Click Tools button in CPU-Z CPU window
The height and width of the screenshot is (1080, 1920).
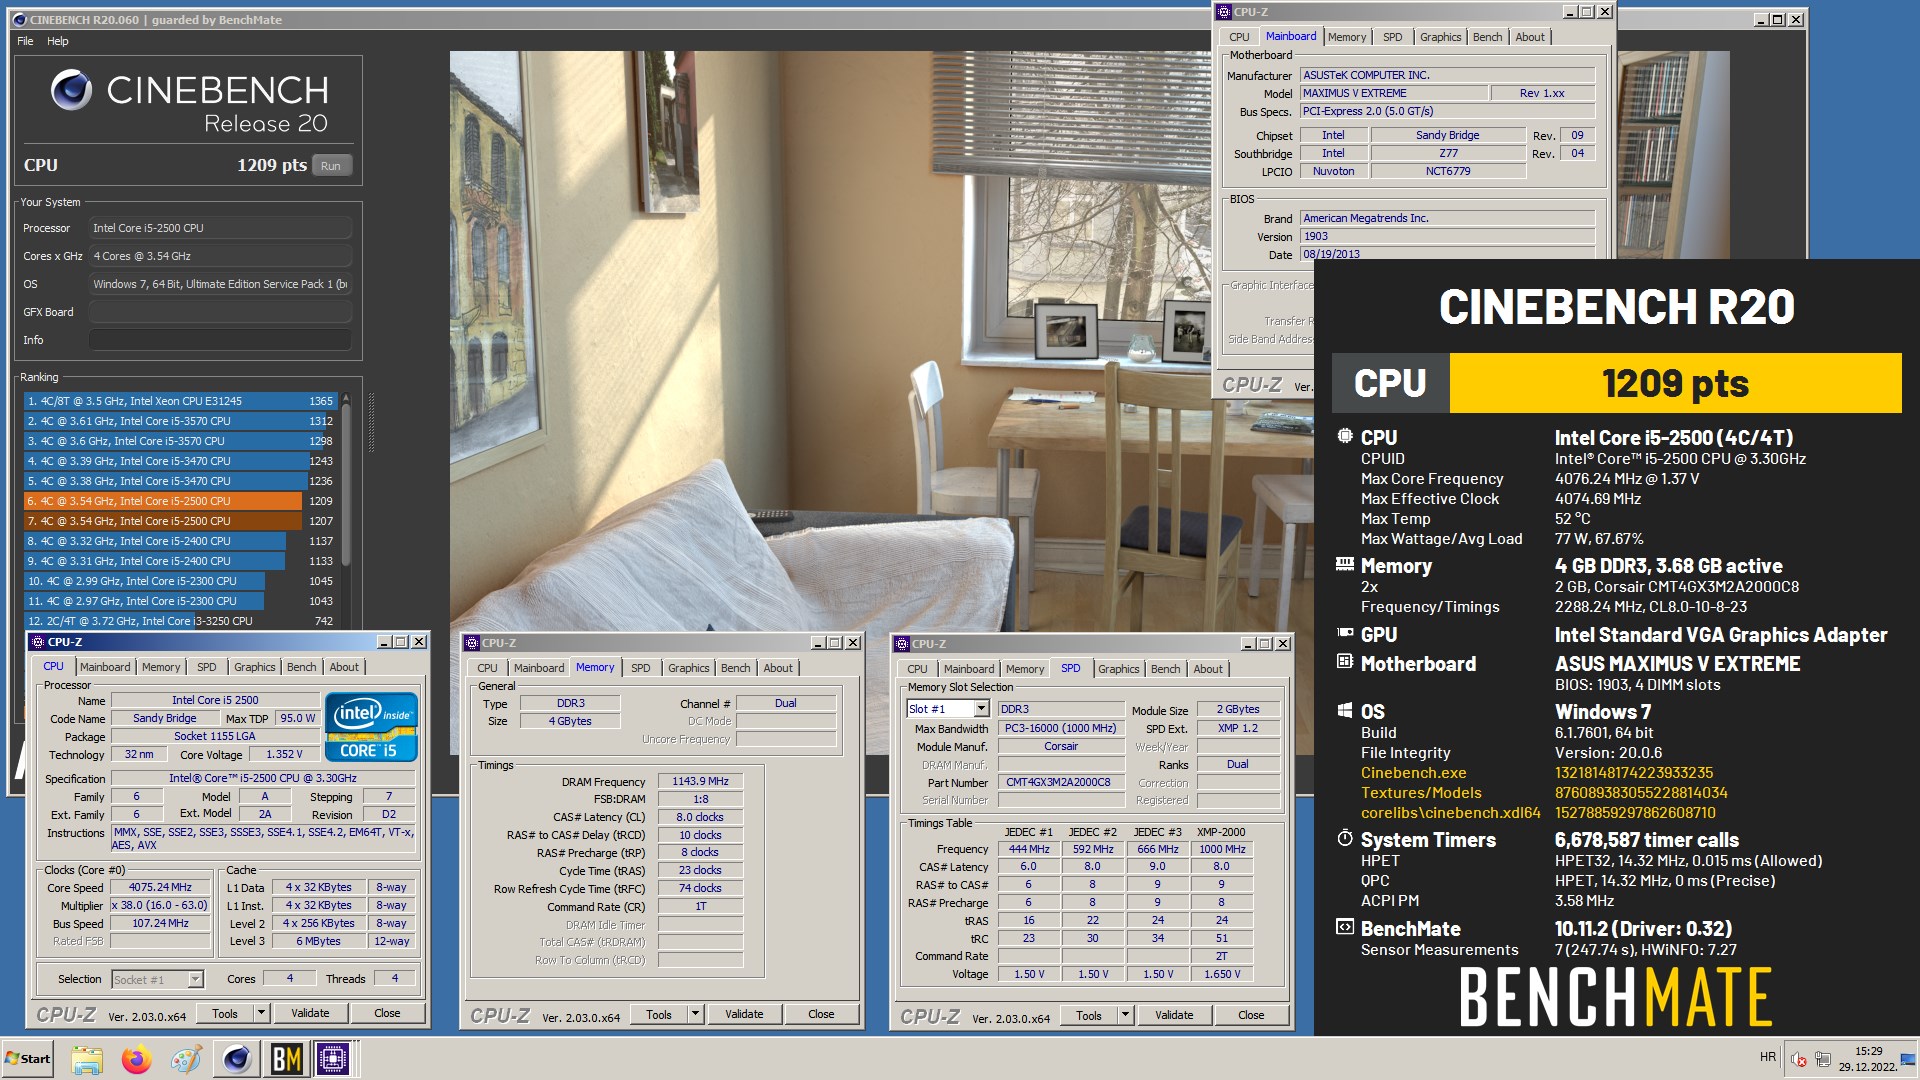pyautogui.click(x=225, y=1013)
